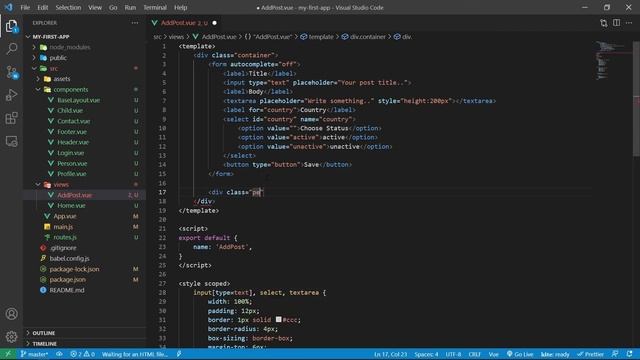The width and height of the screenshot is (640, 360).
Task: Split the editor to the right
Action: point(616,23)
